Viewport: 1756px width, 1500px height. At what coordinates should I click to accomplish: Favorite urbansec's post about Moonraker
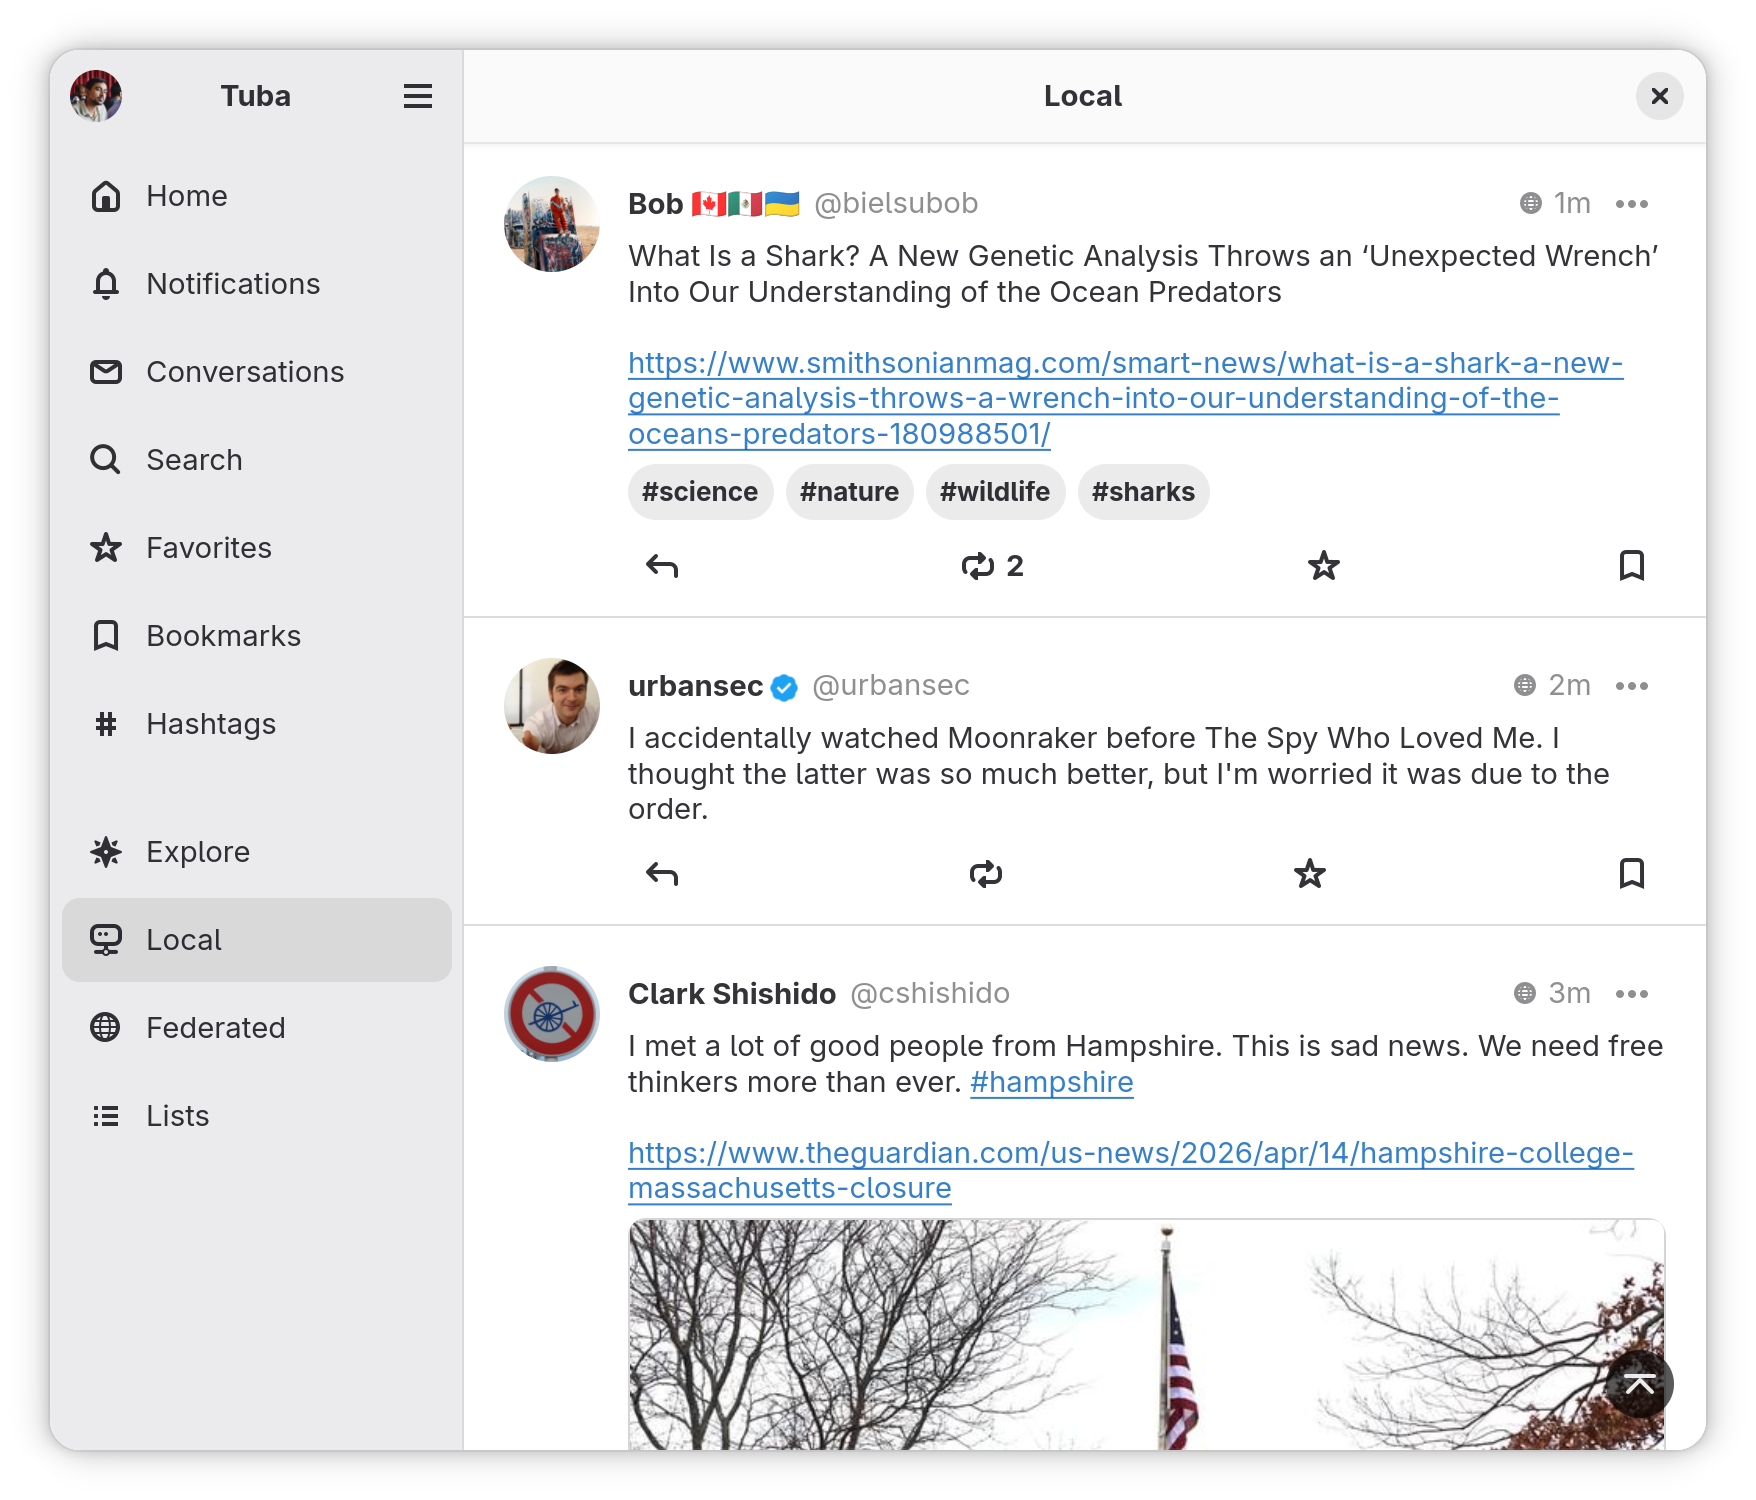[1309, 873]
